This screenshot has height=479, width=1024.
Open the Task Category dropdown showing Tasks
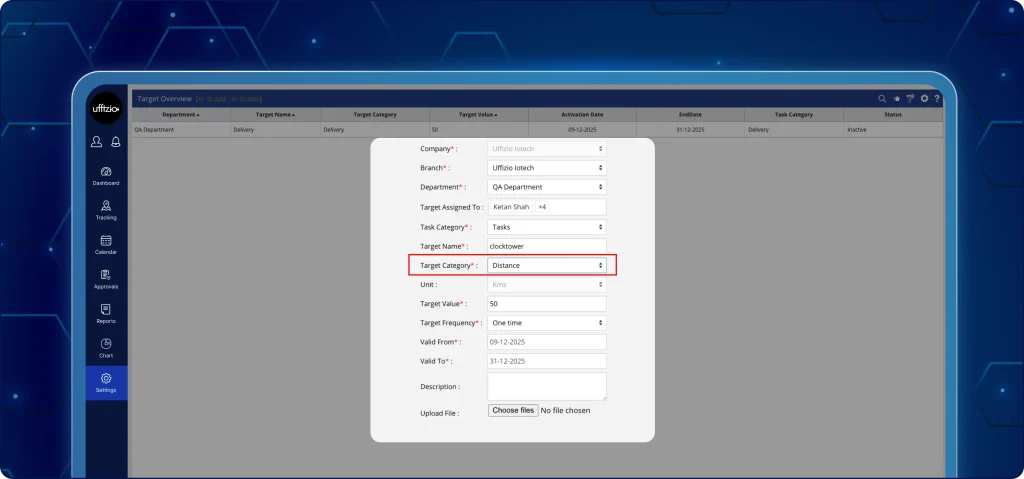coord(547,227)
